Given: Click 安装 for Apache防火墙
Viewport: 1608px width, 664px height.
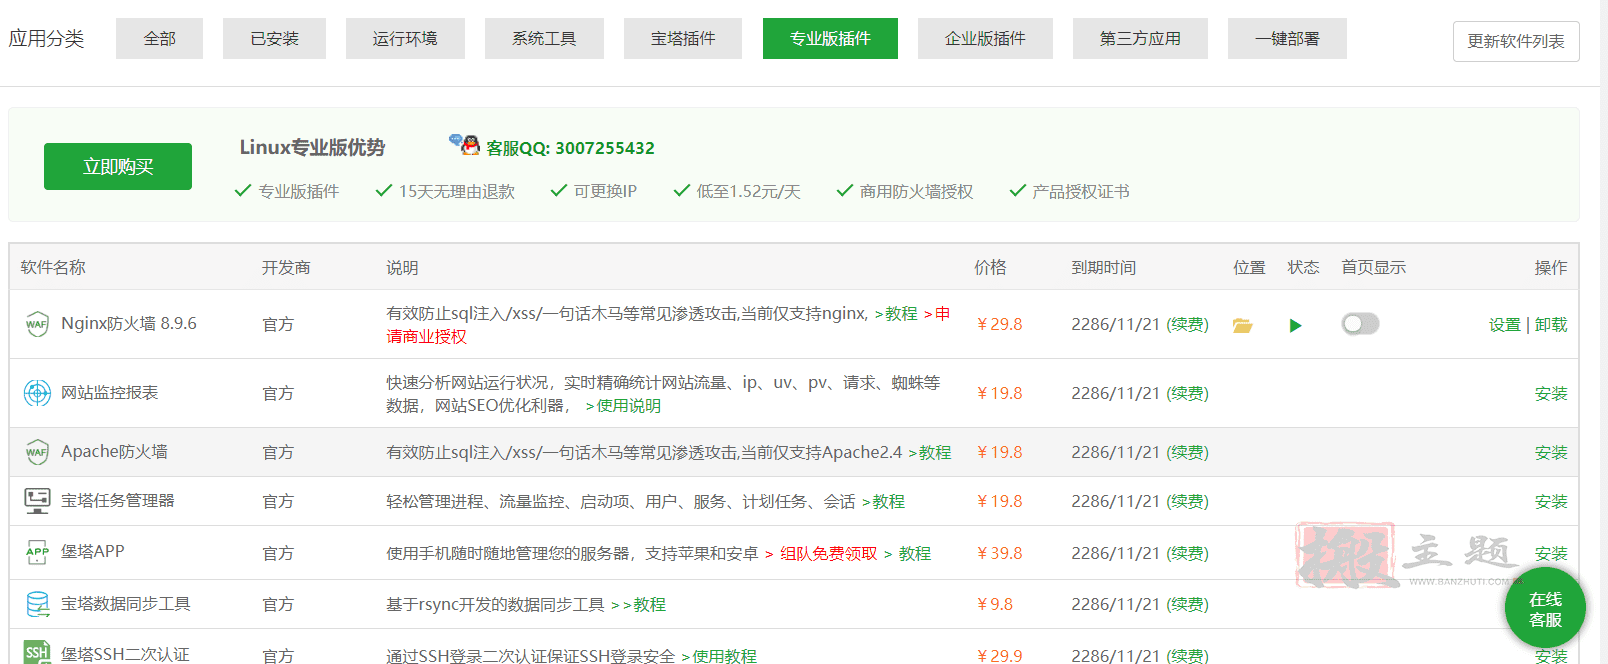Looking at the screenshot, I should [1551, 452].
